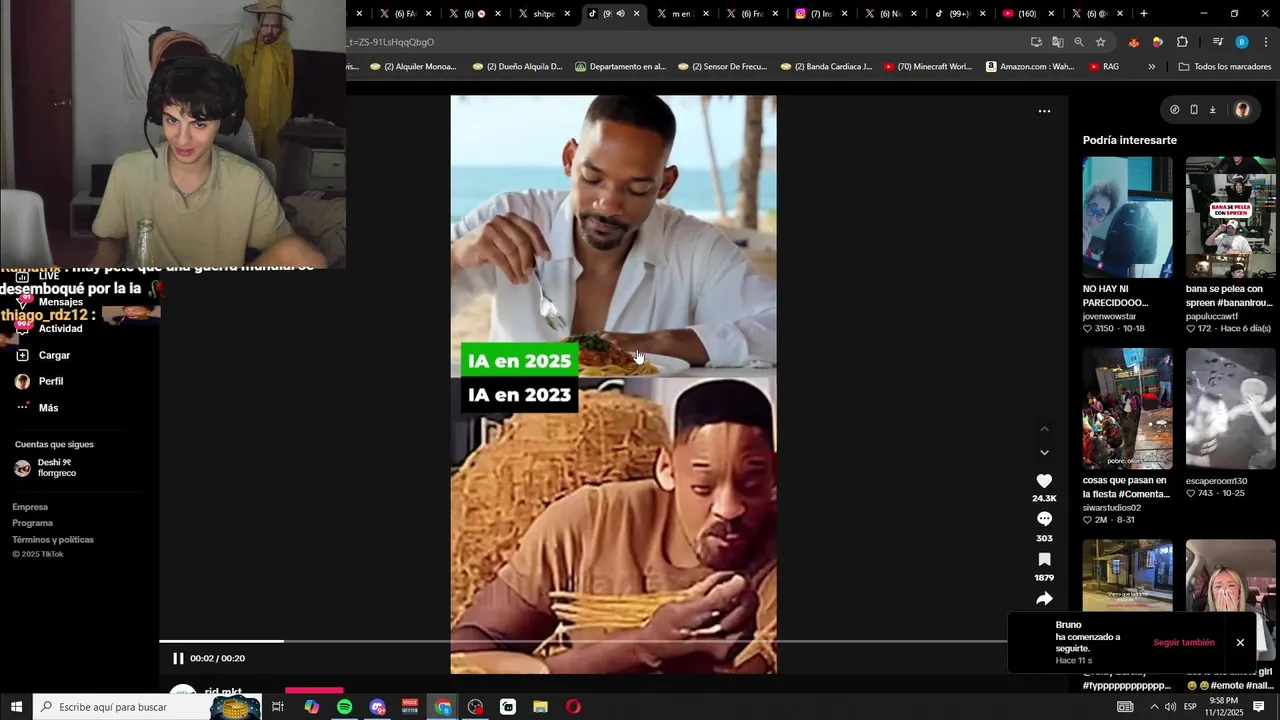Bookmark this page with the star icon

coord(1101,42)
